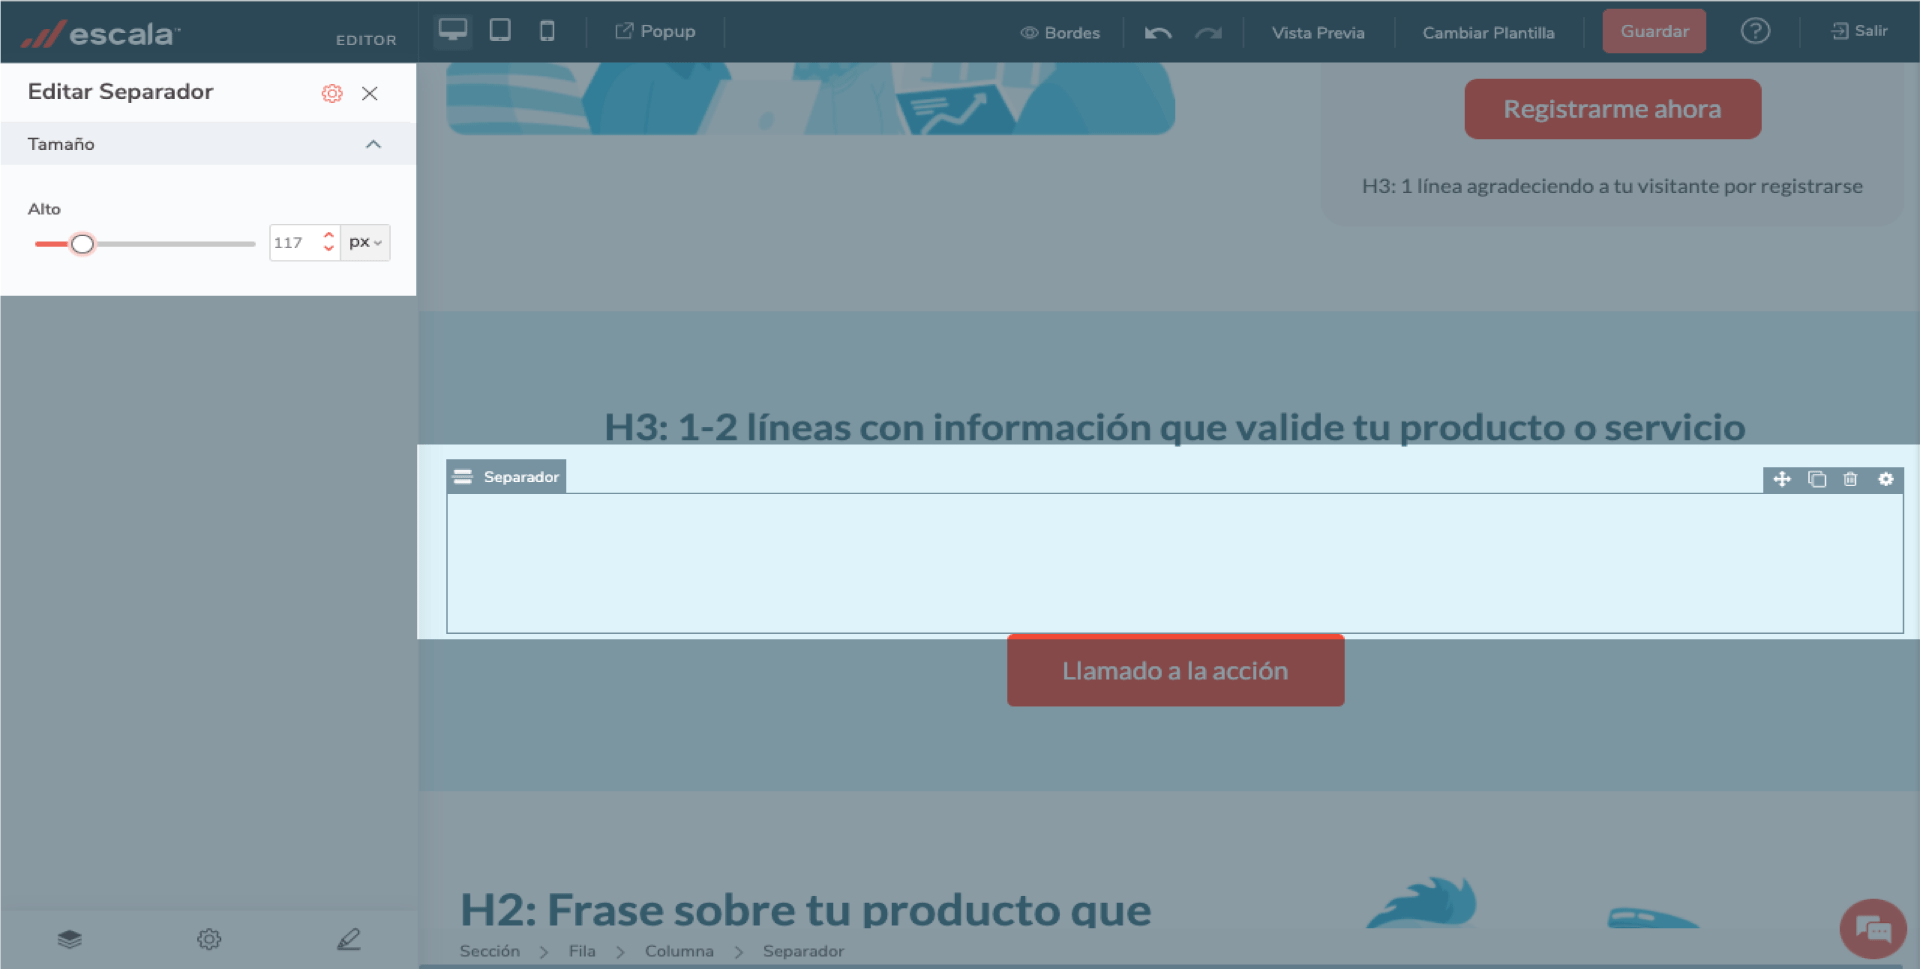Duplicate the Separador element
Screen dimensions: 1920x969
click(x=1817, y=479)
